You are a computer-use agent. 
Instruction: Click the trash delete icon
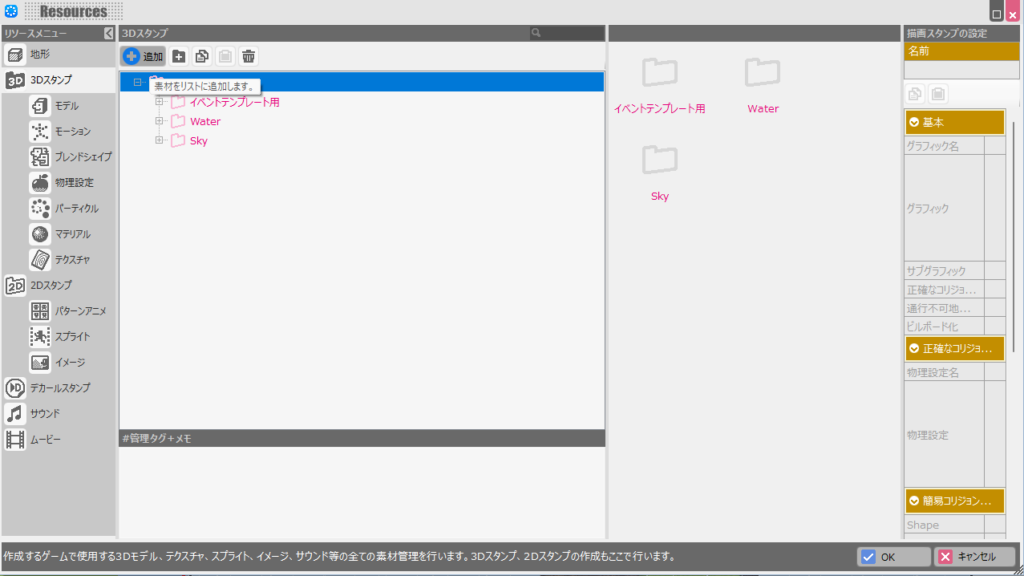pyautogui.click(x=248, y=57)
